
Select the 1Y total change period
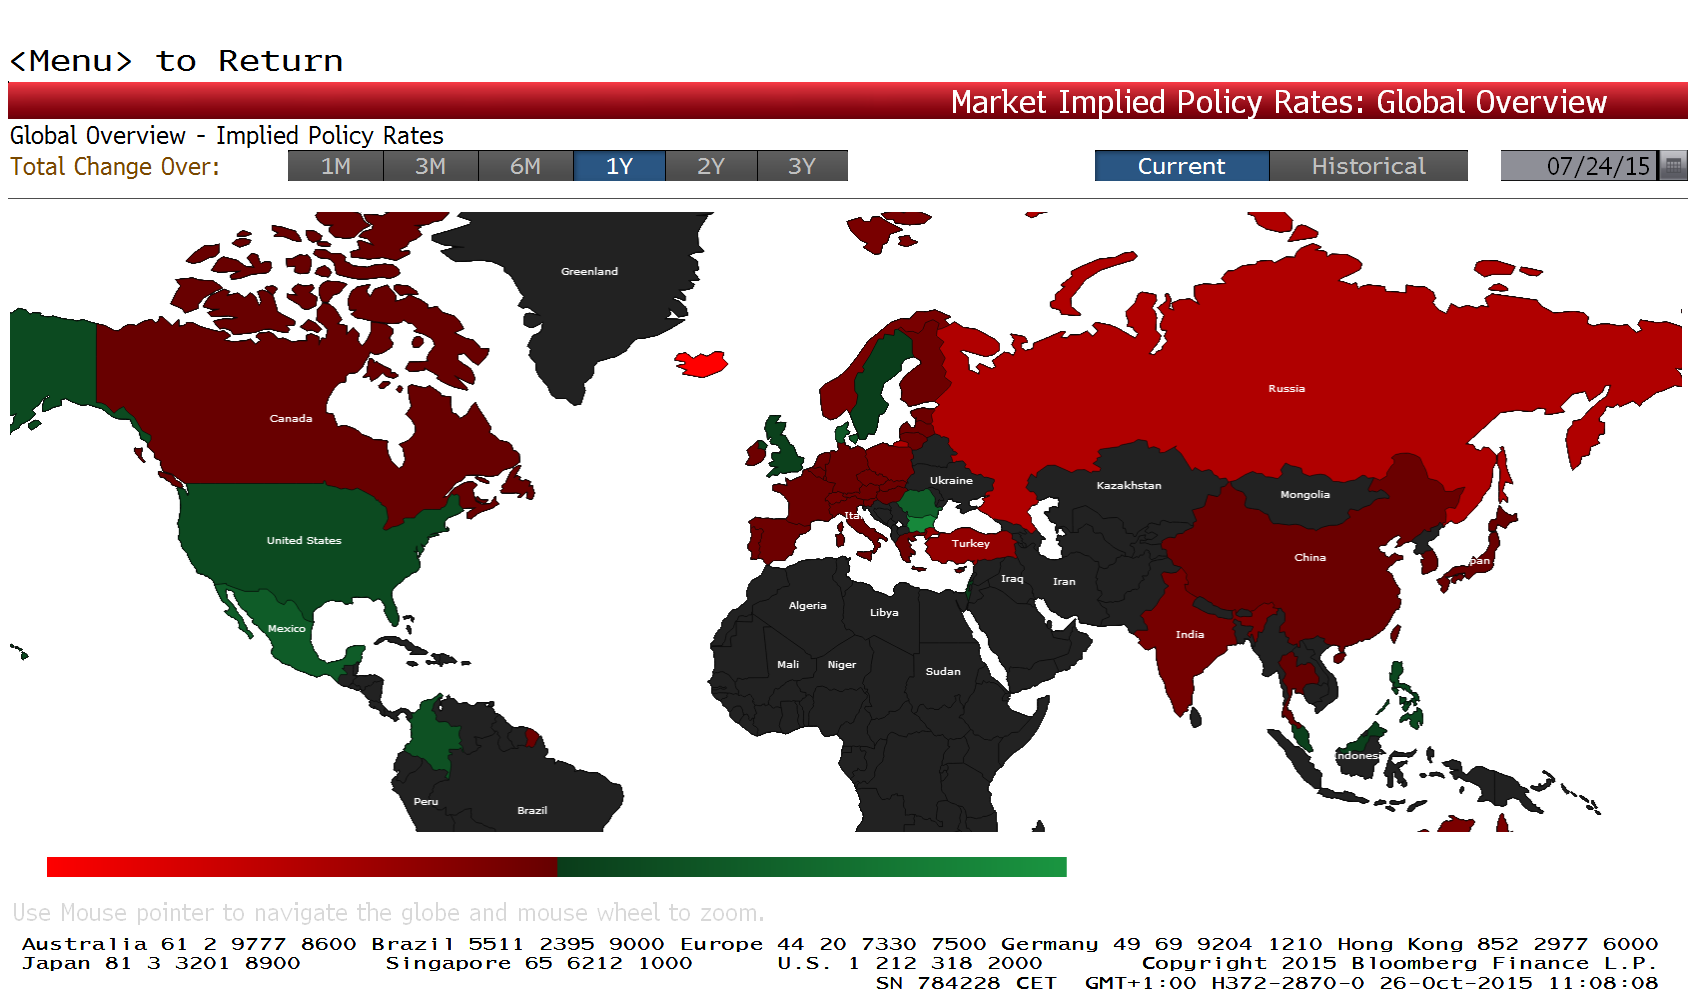(x=620, y=166)
